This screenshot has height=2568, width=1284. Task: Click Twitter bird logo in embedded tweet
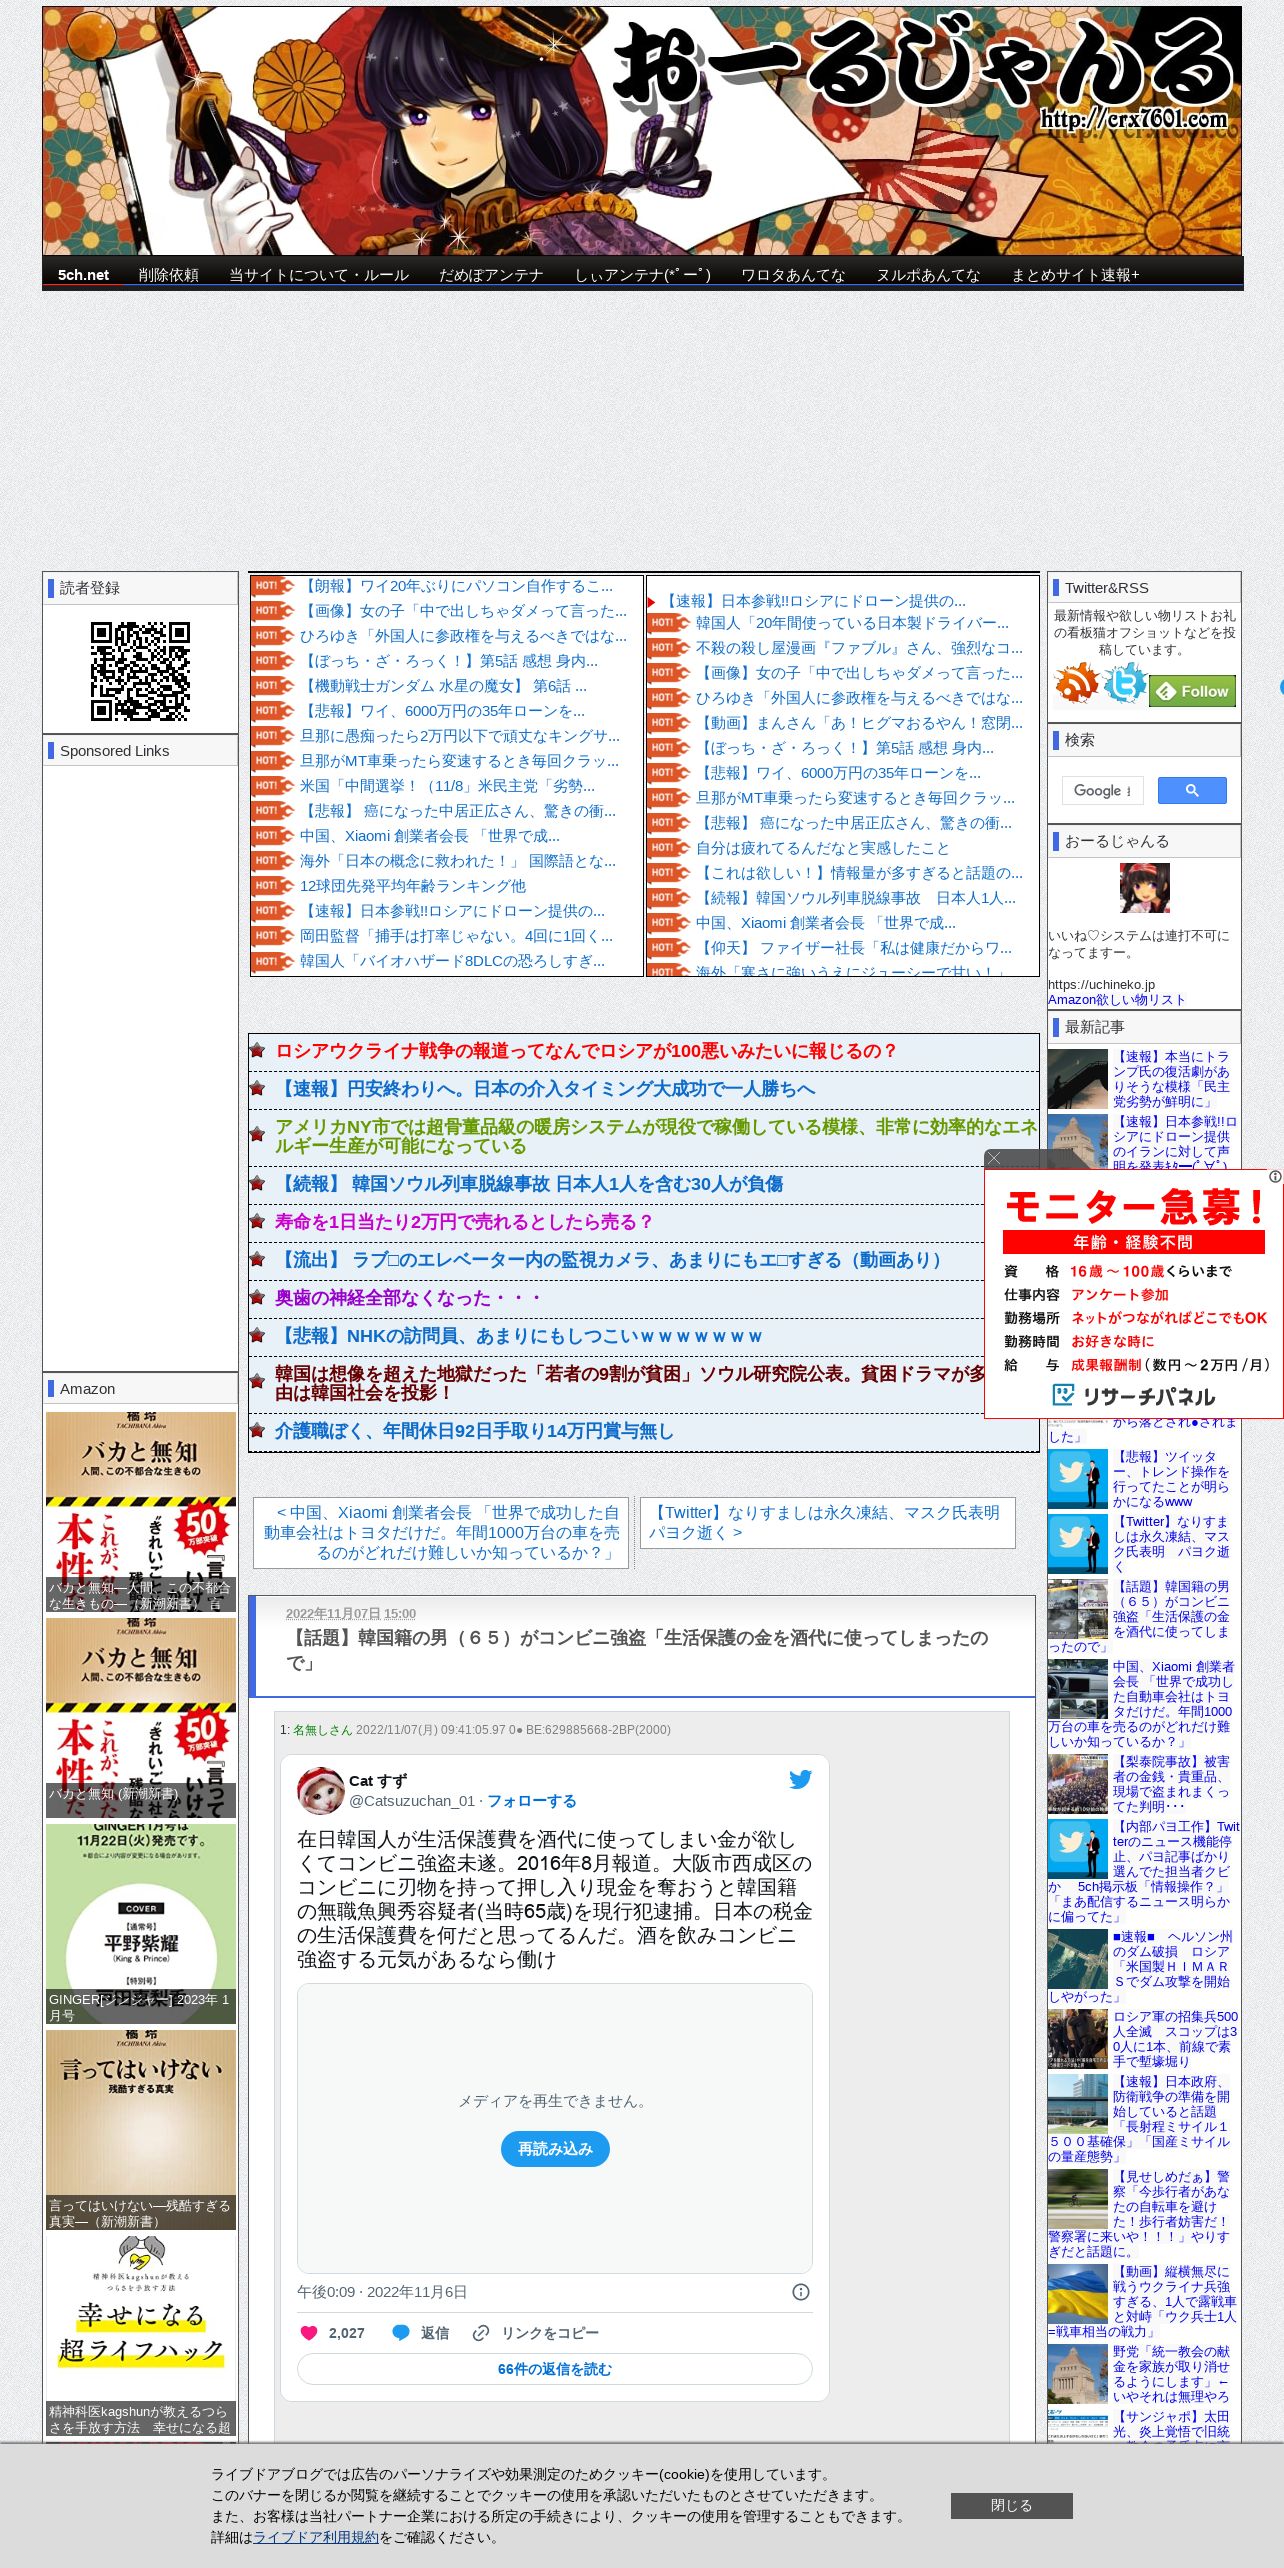(x=800, y=1780)
